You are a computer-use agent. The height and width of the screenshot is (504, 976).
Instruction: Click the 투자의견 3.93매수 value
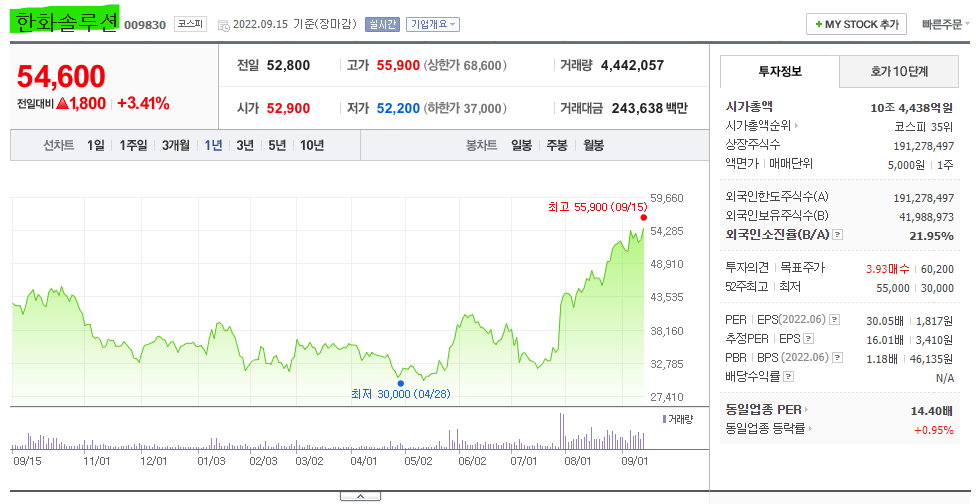point(887,269)
